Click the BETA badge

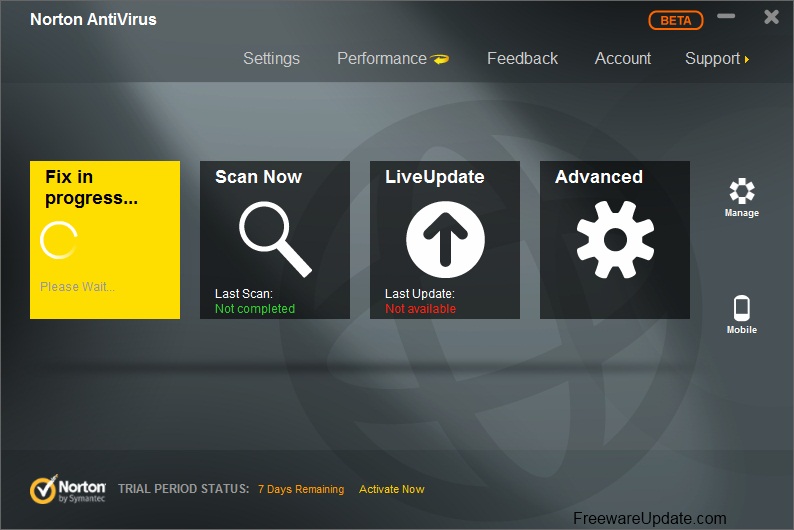pos(676,20)
